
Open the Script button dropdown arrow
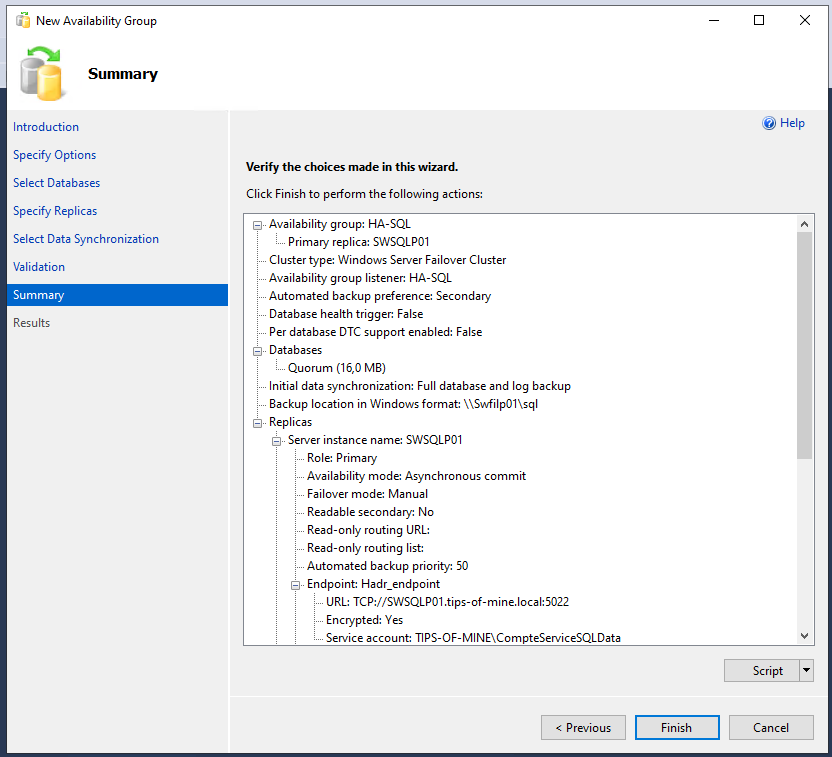(x=807, y=671)
